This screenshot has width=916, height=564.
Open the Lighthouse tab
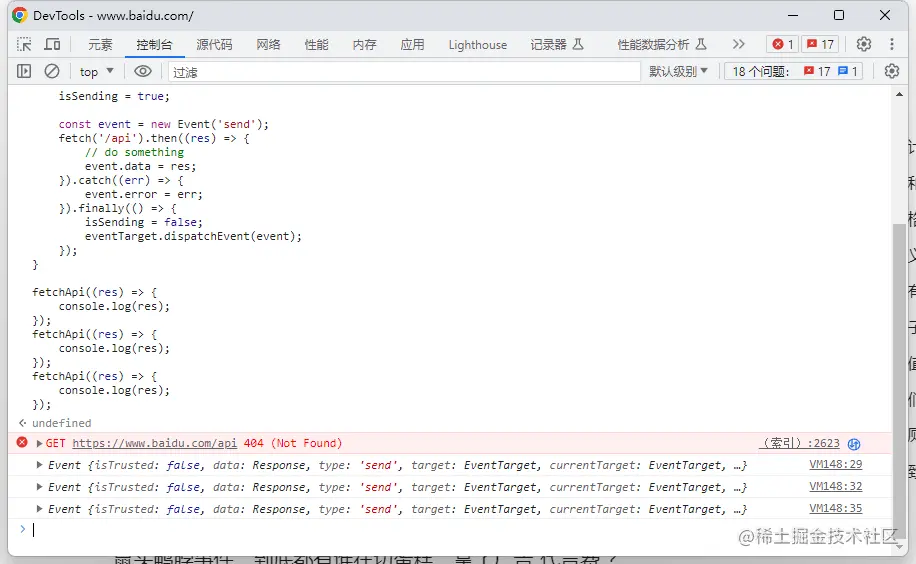pos(477,44)
